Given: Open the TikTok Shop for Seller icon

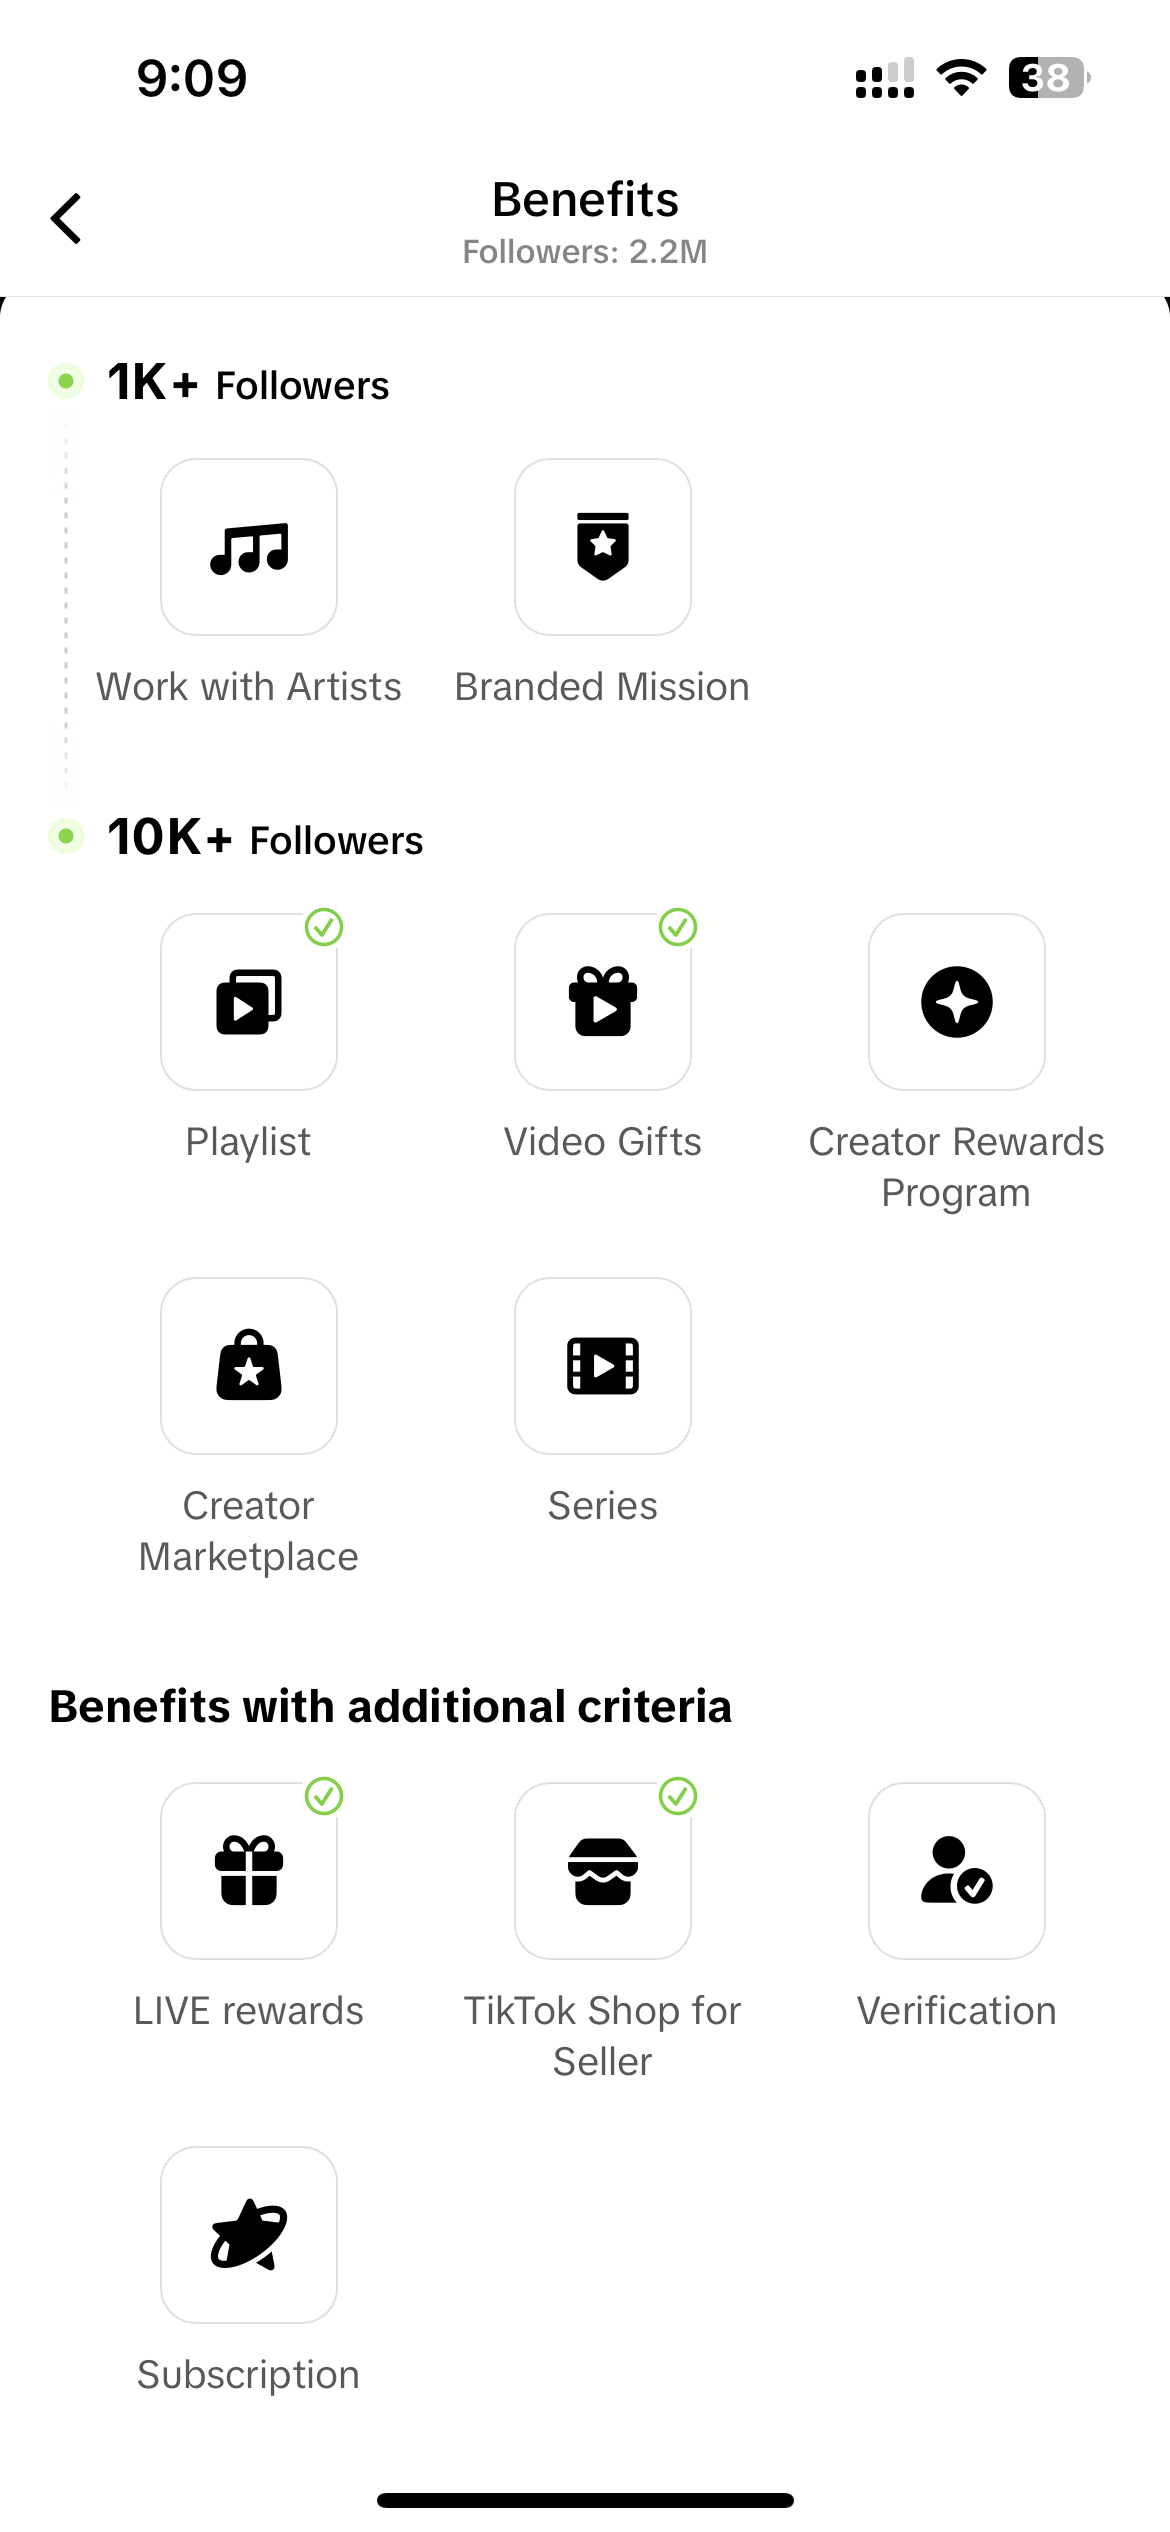Looking at the screenshot, I should click(x=603, y=1871).
